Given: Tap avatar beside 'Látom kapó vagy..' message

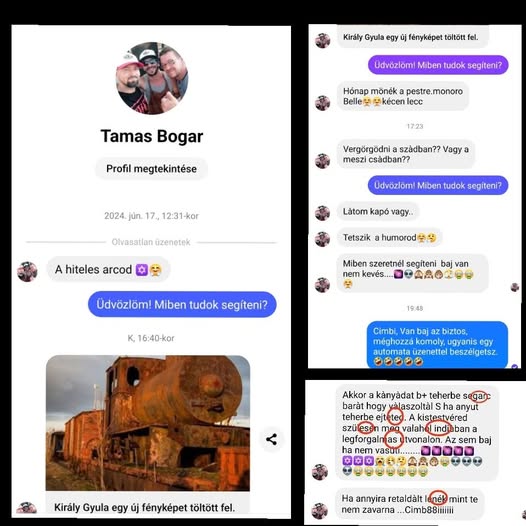Looking at the screenshot, I should click(322, 213).
